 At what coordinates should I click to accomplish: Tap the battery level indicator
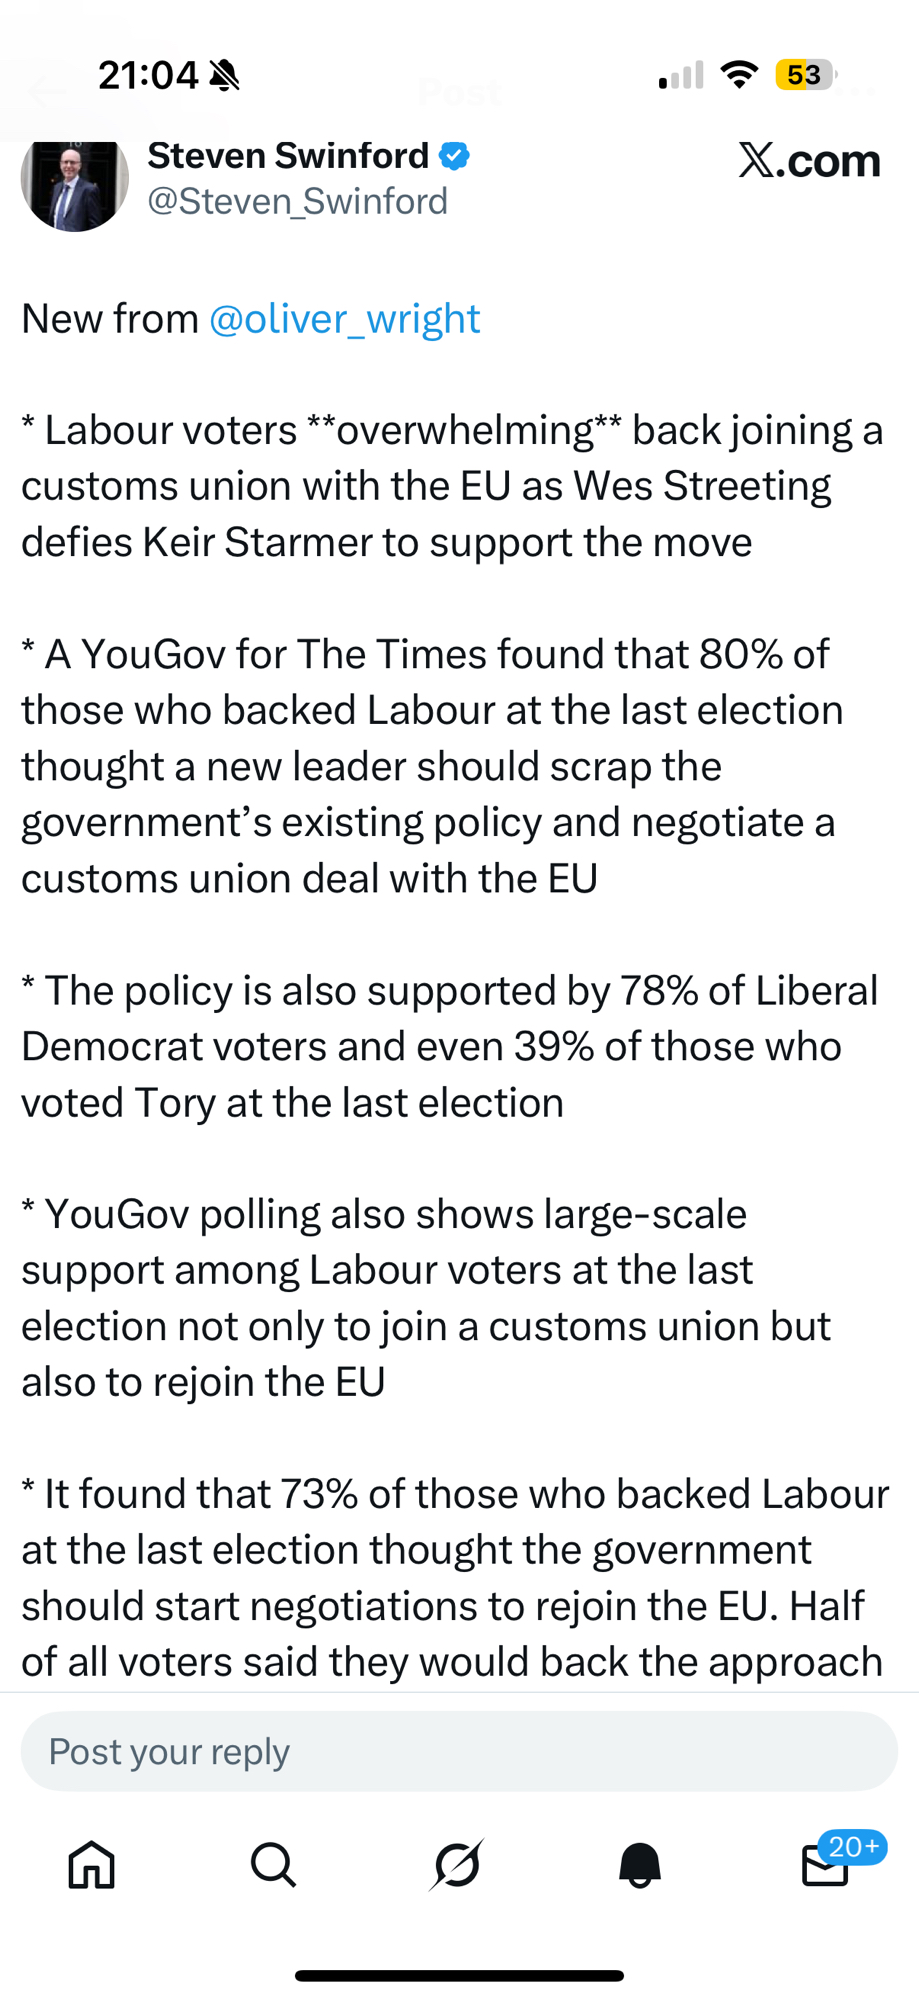pos(805,75)
